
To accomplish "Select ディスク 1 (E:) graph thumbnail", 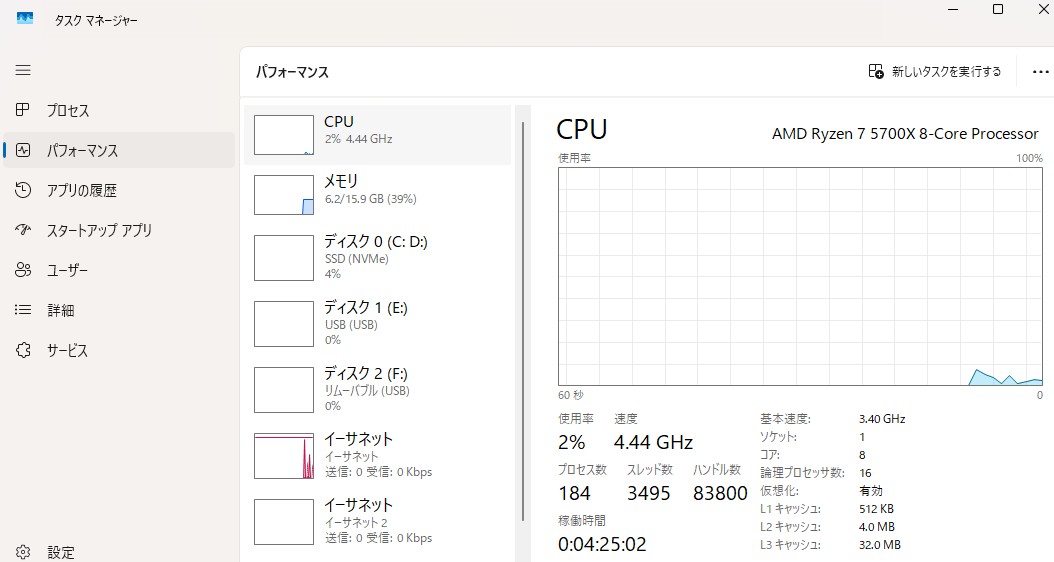I will (x=284, y=324).
